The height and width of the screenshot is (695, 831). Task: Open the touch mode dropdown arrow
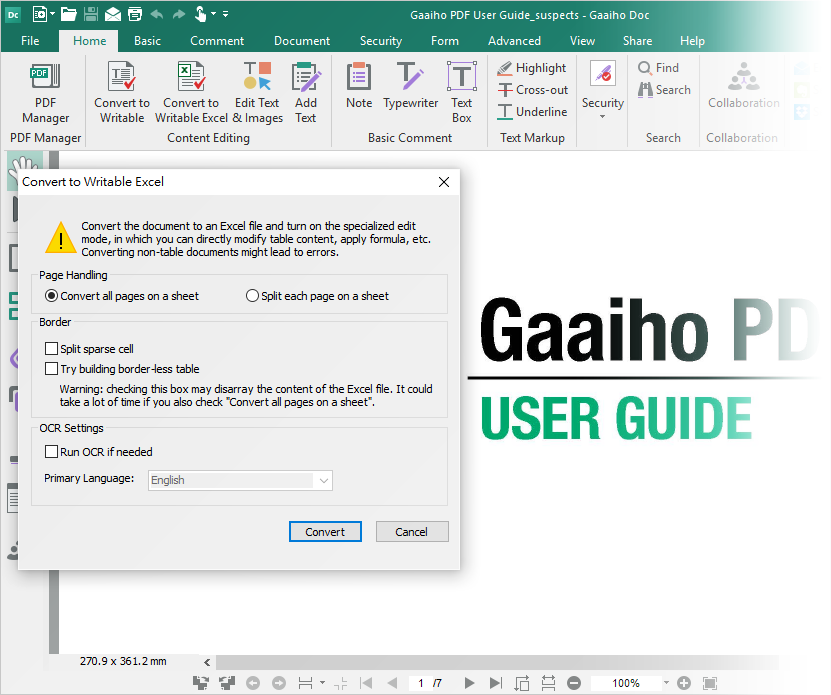click(x=214, y=14)
